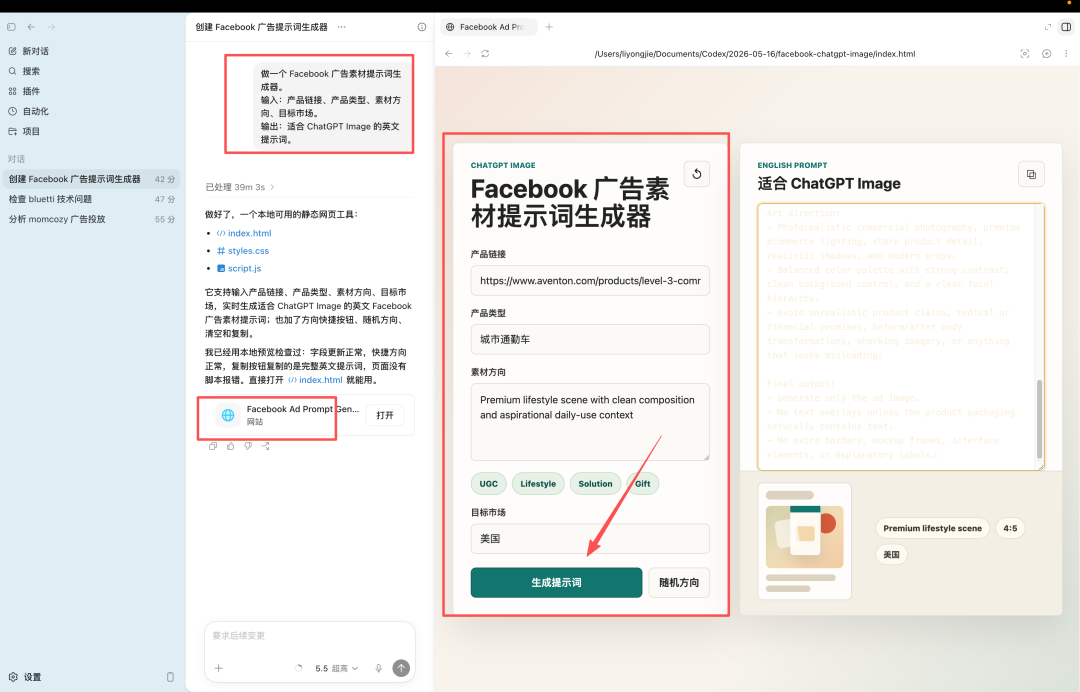Select conversation 检查 bluetti 技术问题
The height and width of the screenshot is (692, 1080).
91,199
